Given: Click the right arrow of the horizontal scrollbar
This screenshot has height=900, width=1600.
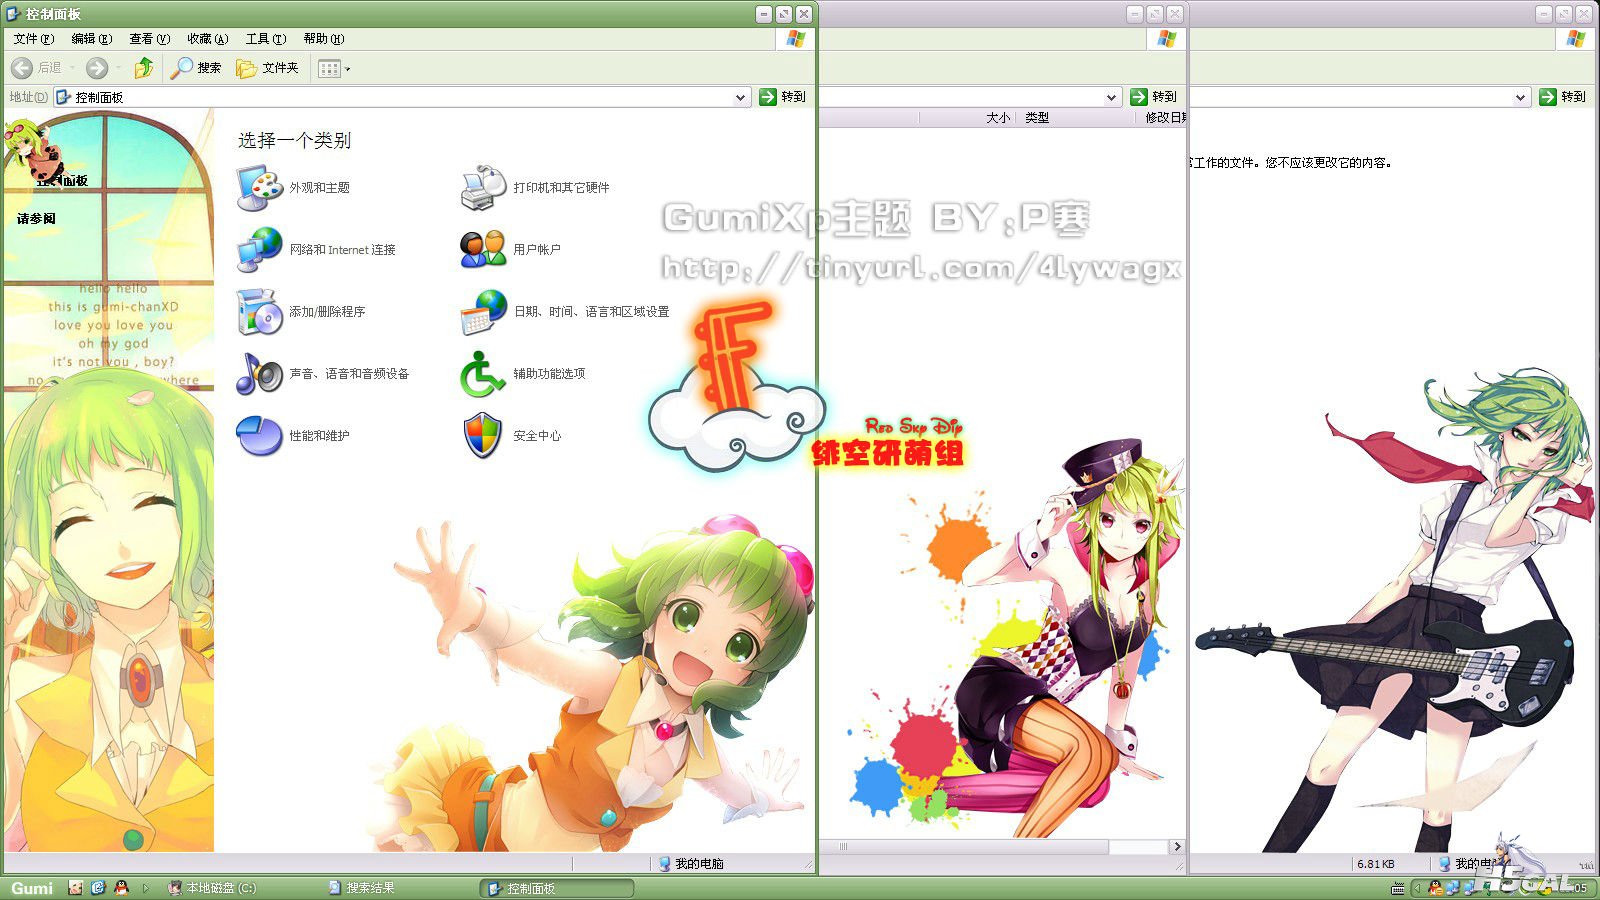Looking at the screenshot, I should [1177, 846].
